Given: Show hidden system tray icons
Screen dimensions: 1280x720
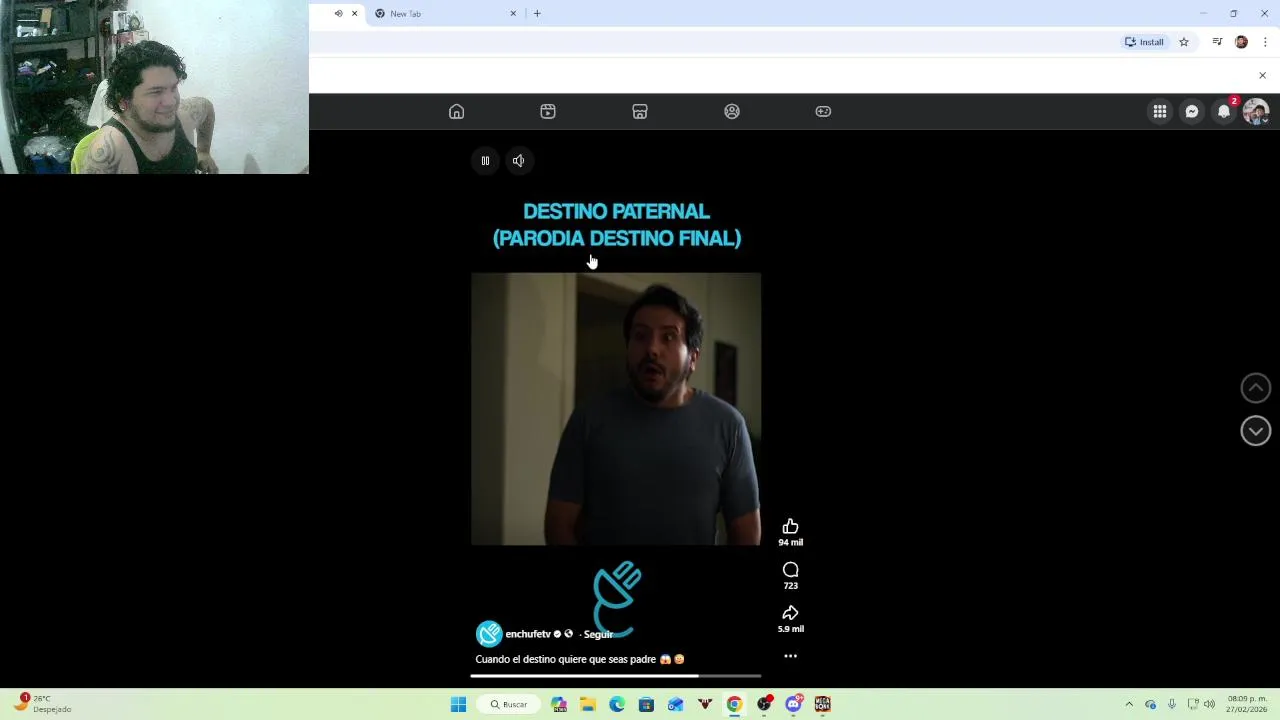Looking at the screenshot, I should pos(1129,704).
